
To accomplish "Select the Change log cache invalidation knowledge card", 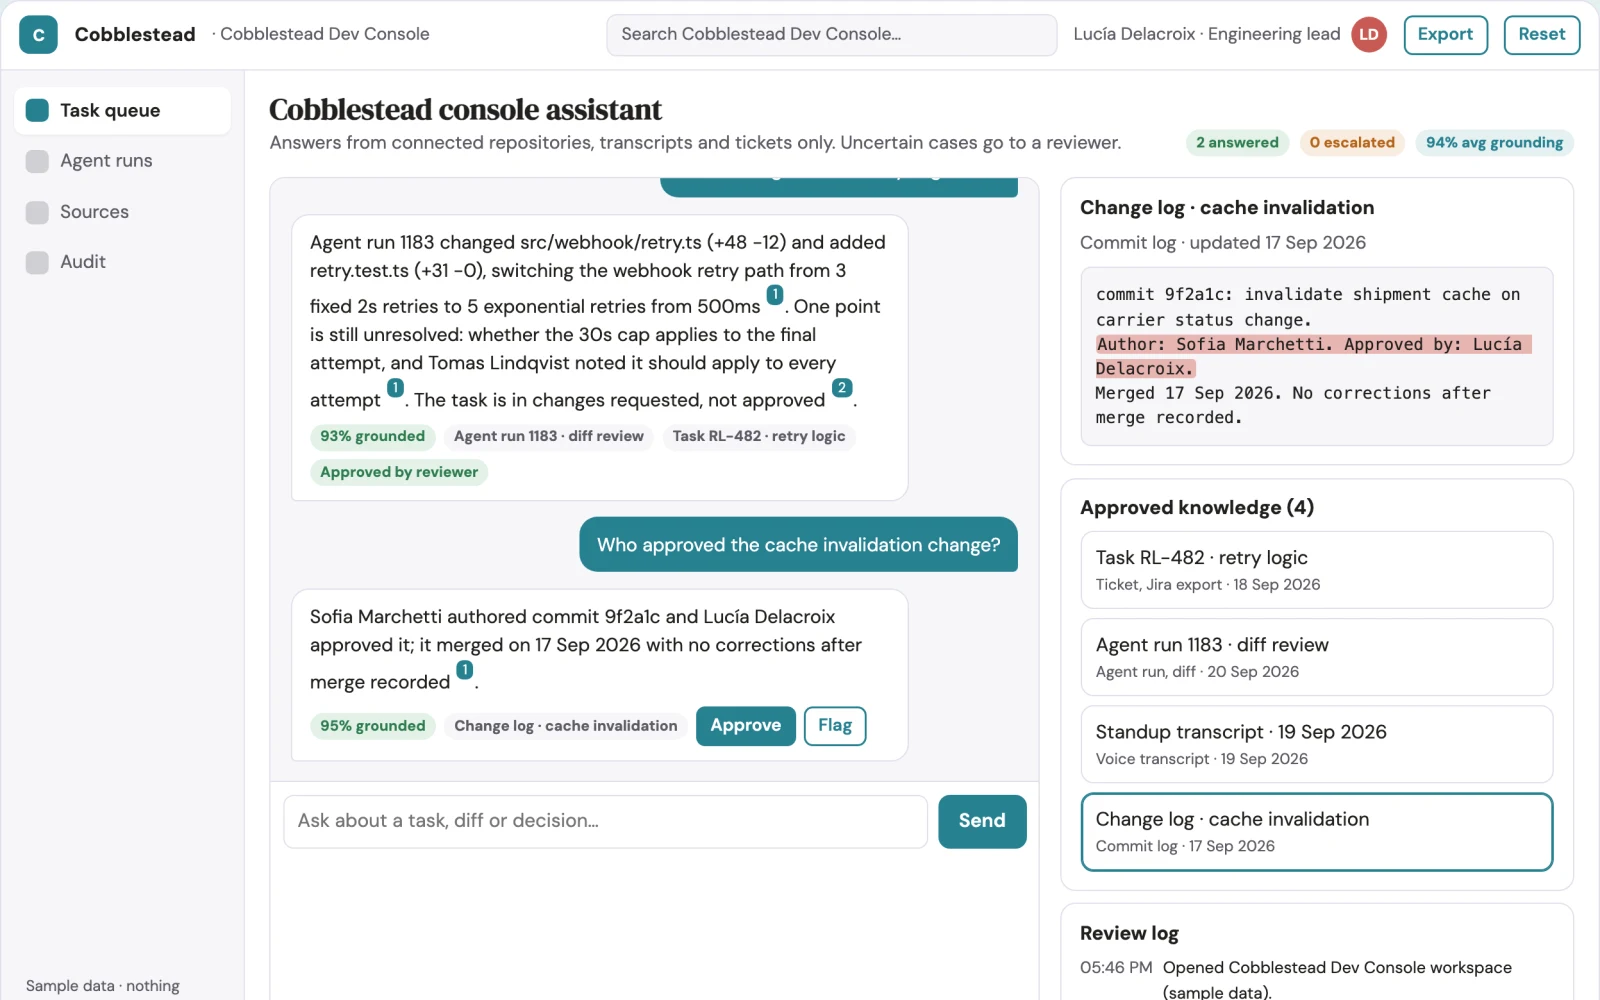I will pos(1316,832).
